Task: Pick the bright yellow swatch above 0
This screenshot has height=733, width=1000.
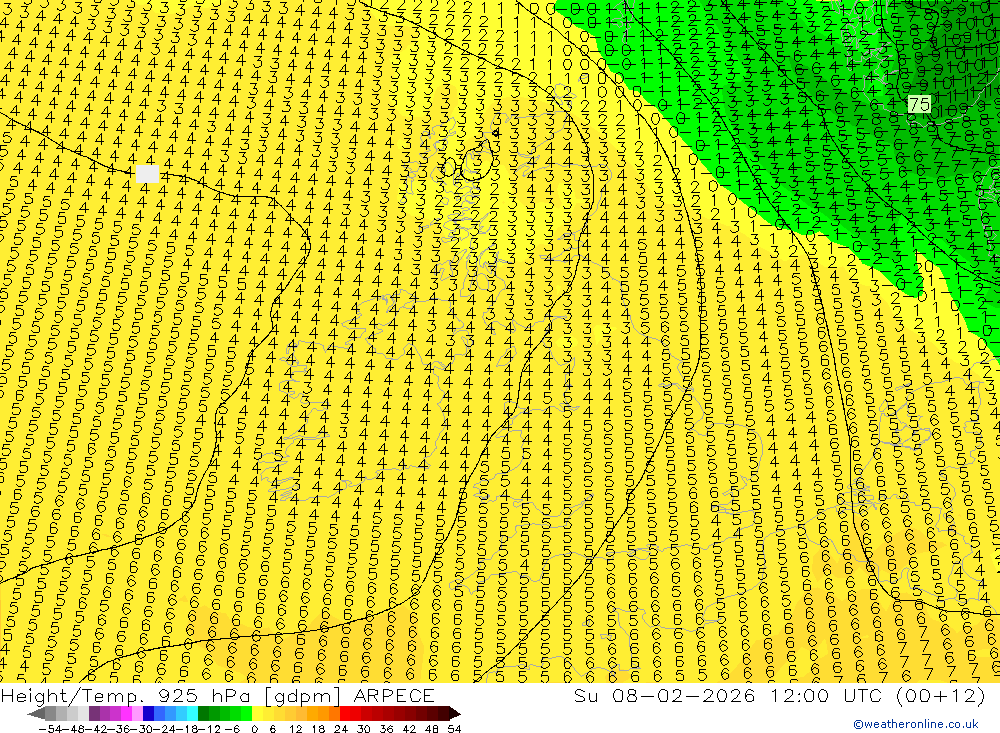Action: tap(258, 713)
